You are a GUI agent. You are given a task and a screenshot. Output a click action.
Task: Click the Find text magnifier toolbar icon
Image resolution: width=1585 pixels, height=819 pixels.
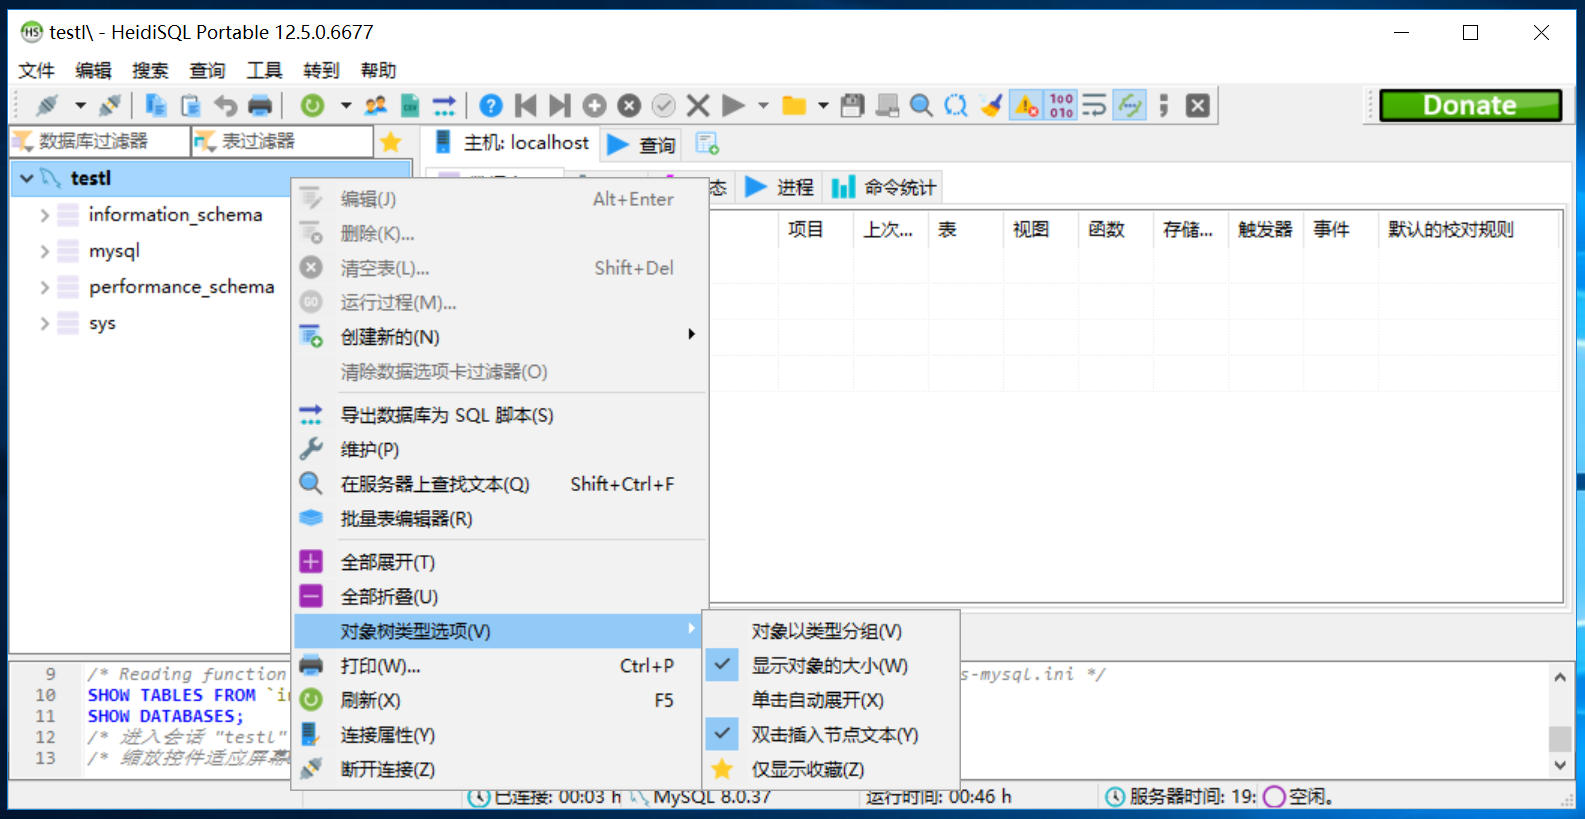(x=922, y=105)
